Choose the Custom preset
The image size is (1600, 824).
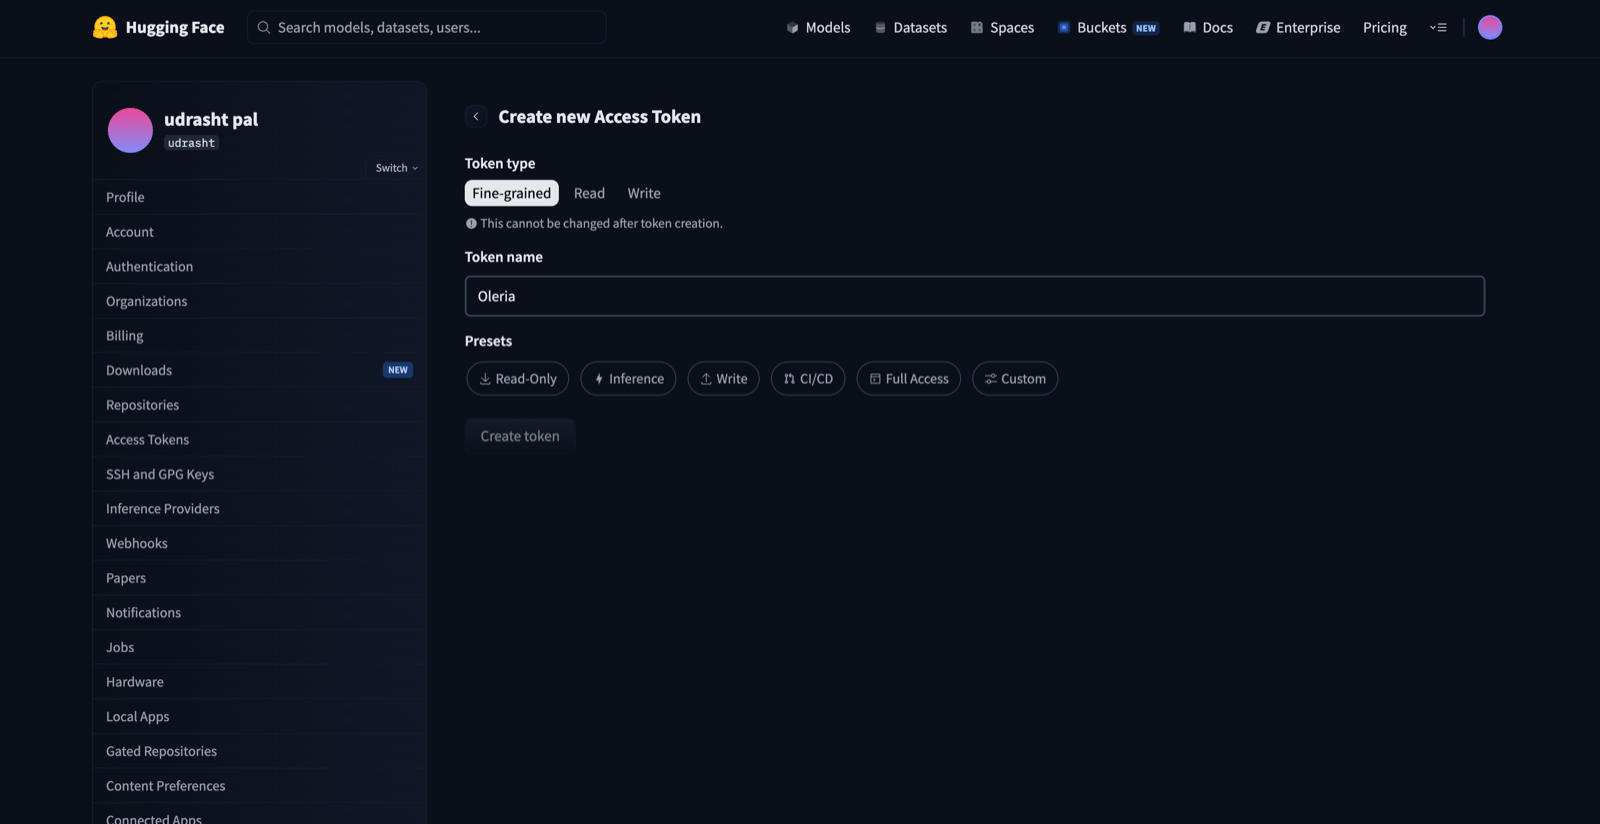1015,378
